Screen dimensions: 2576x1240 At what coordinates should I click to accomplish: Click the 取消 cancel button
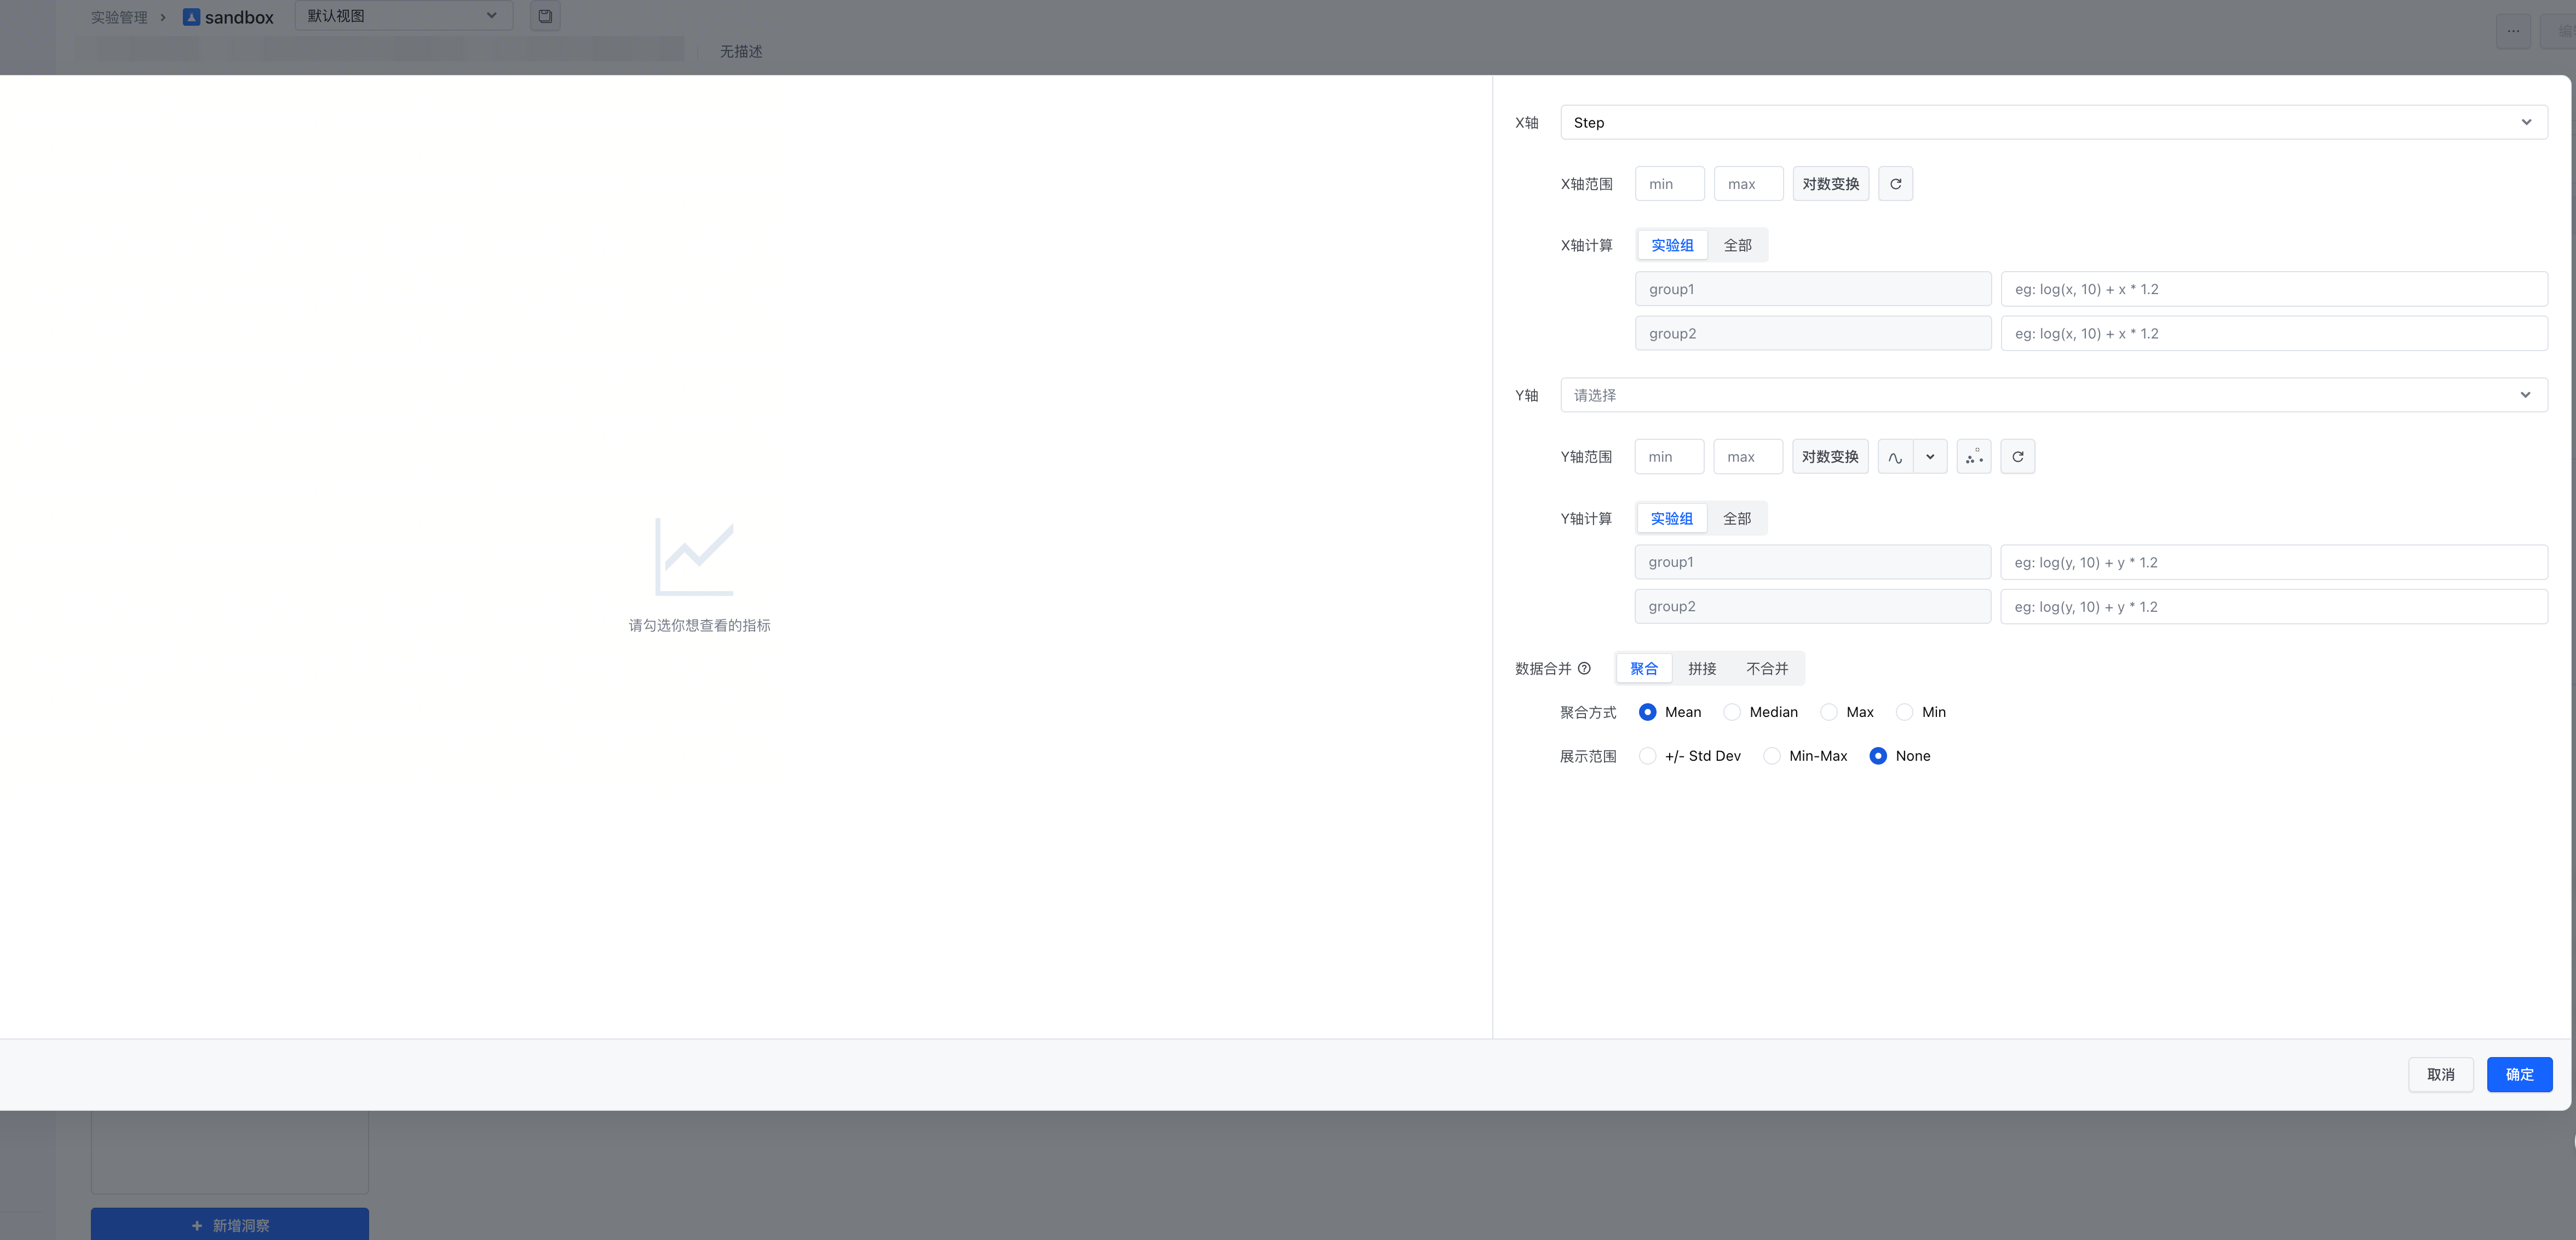(x=2440, y=1074)
